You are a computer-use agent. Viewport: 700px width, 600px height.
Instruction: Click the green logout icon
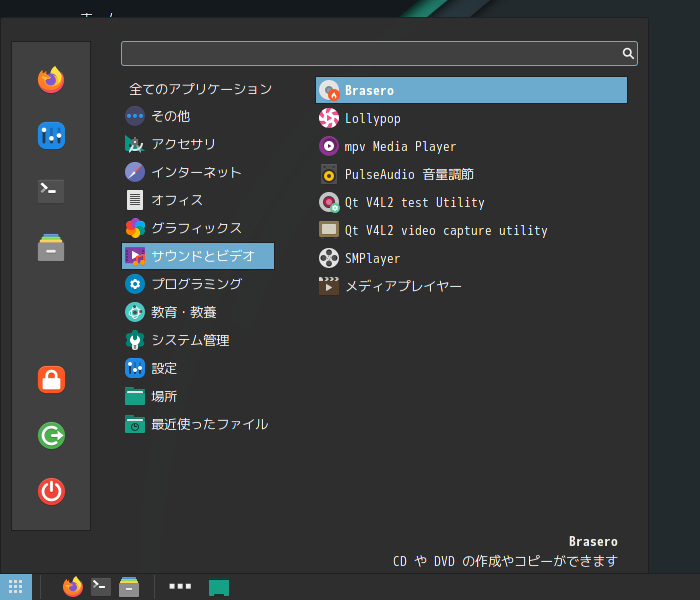pyautogui.click(x=51, y=435)
